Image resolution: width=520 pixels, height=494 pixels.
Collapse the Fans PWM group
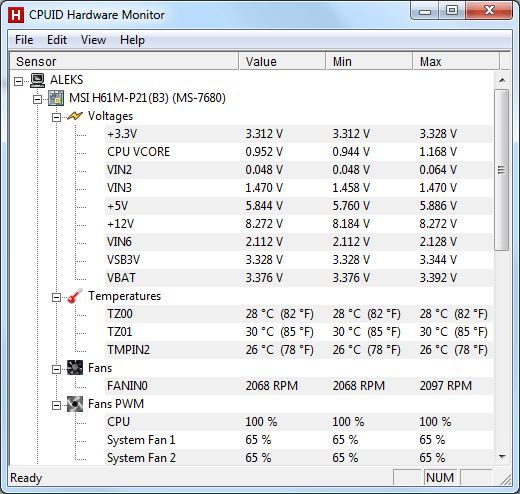coord(56,405)
